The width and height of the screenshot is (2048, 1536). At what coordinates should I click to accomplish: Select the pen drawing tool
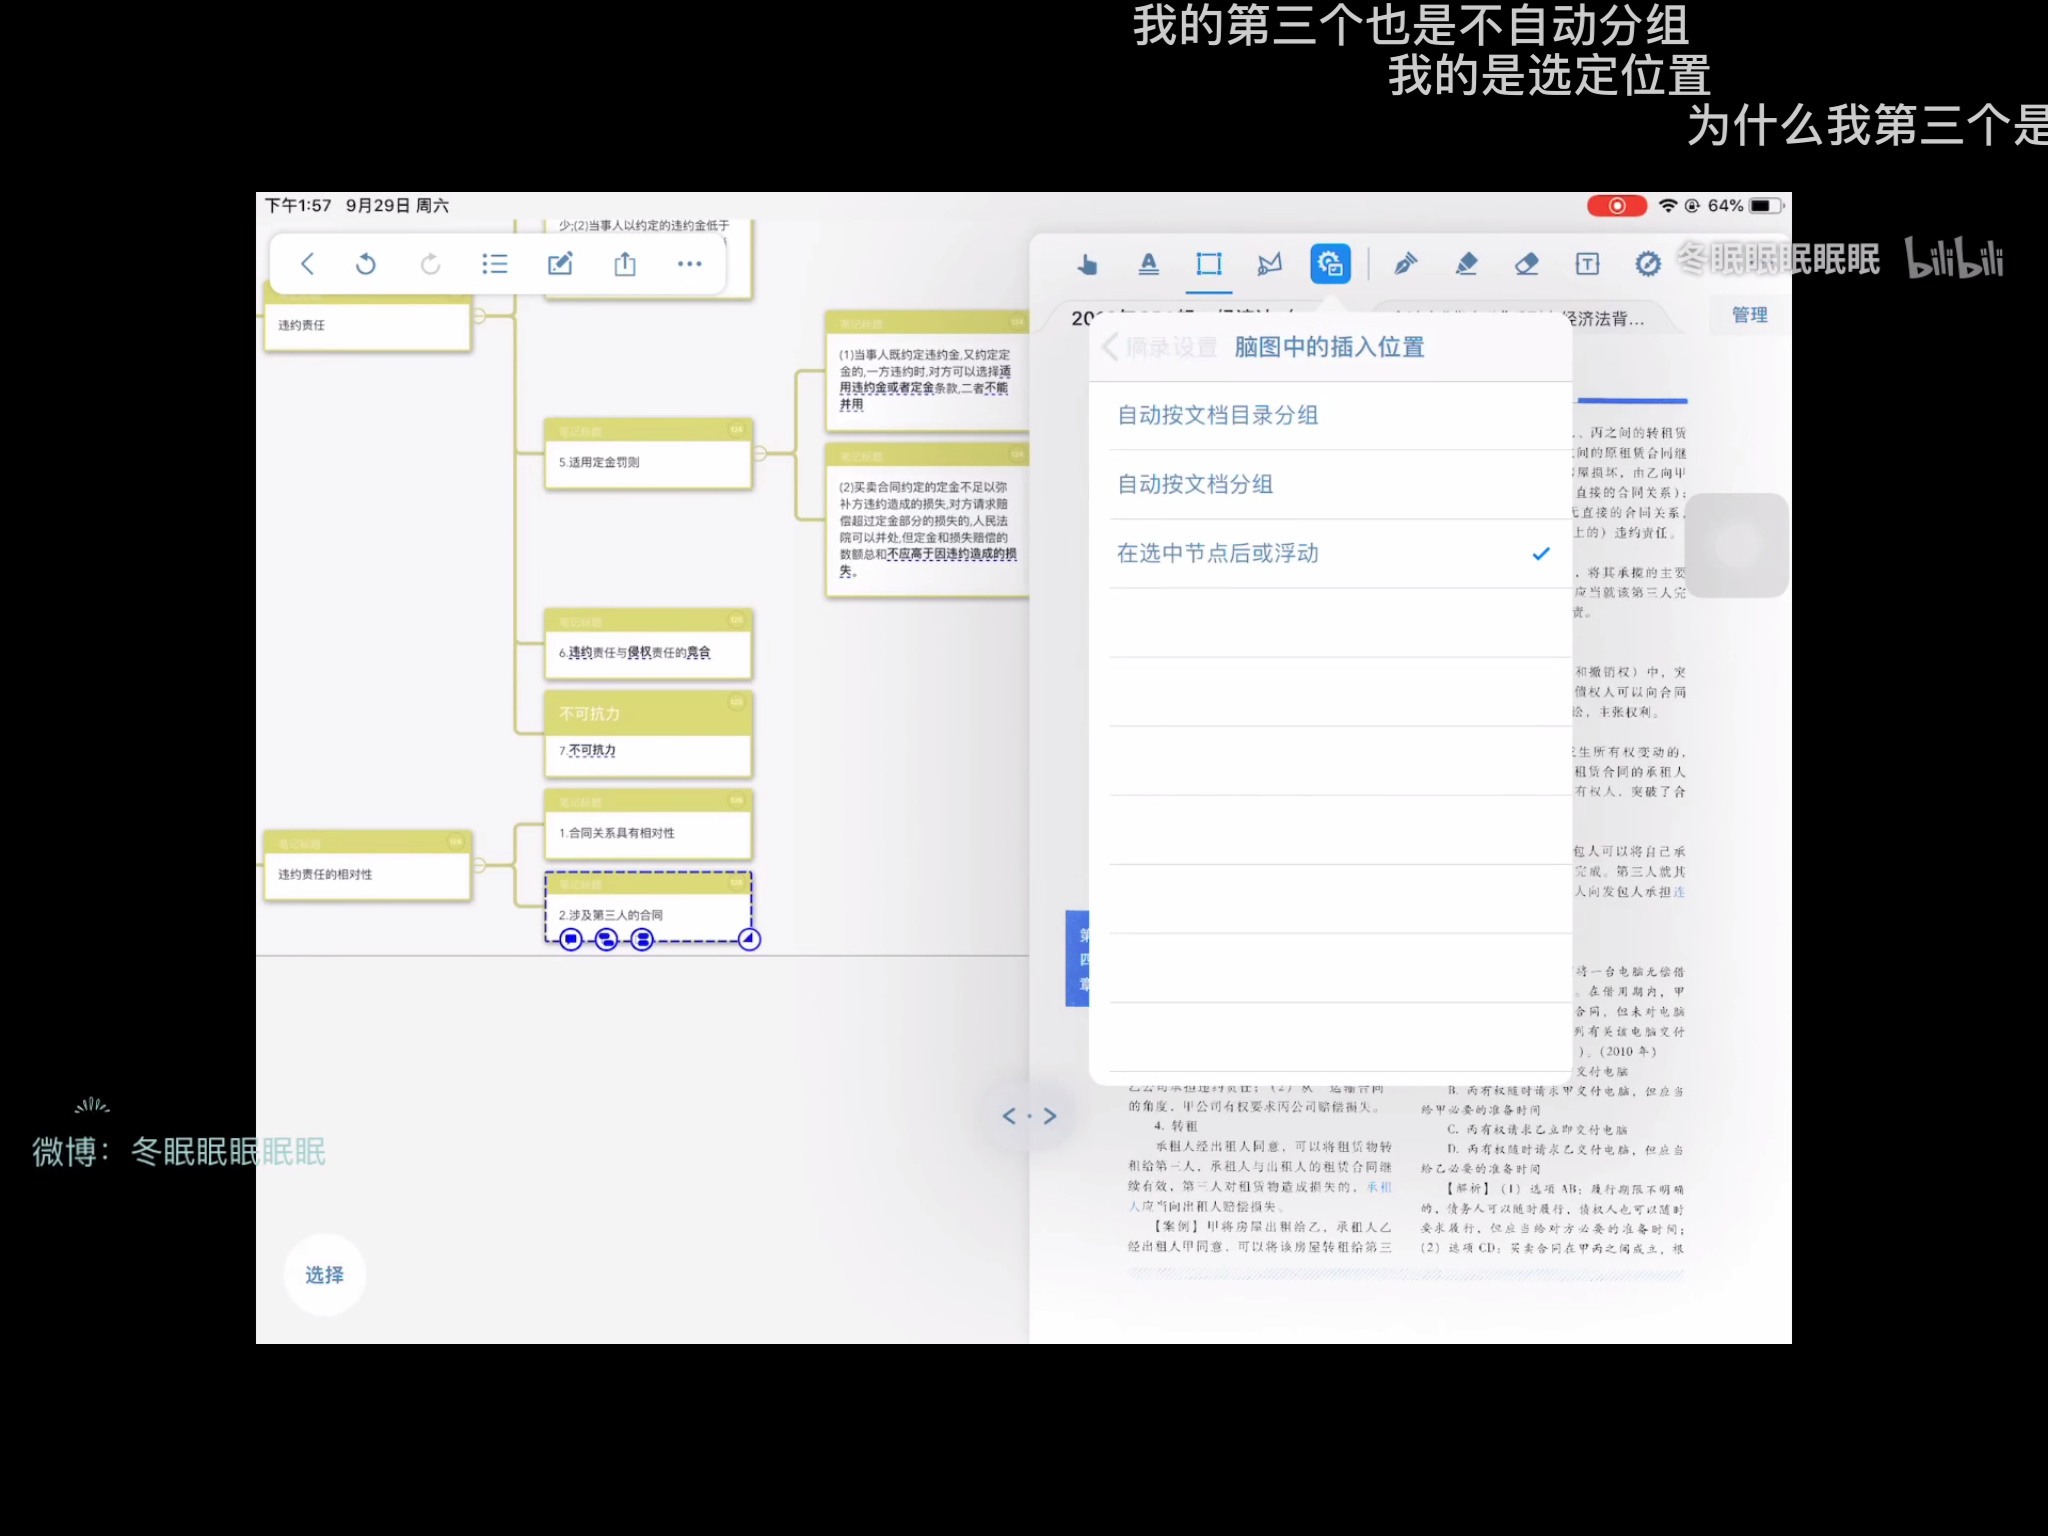(1405, 264)
